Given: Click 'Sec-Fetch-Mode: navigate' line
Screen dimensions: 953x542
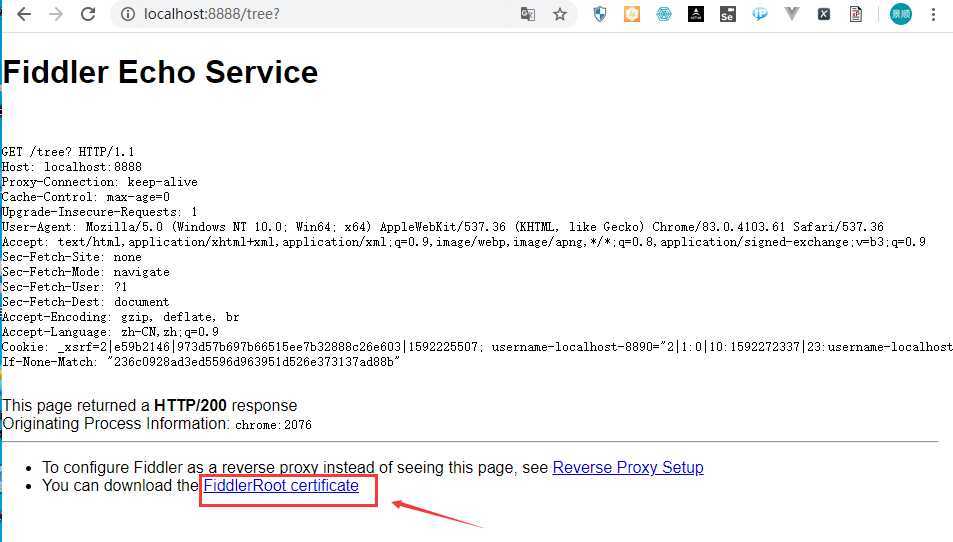Looking at the screenshot, I should (86, 272).
